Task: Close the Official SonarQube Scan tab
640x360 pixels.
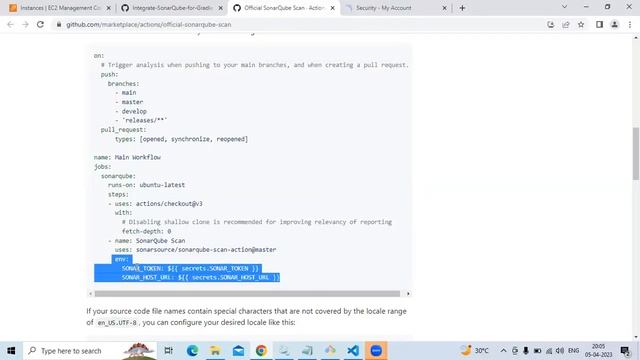Action: tap(333, 8)
